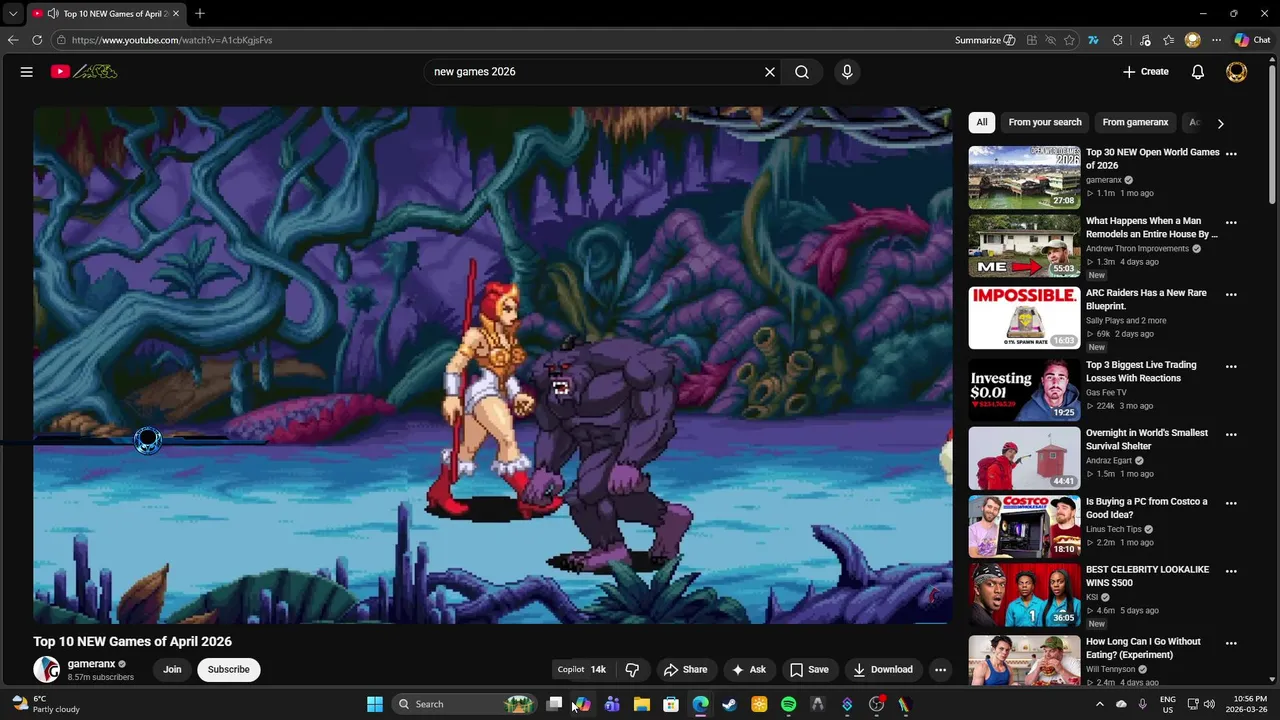Click the magnifier search button
The height and width of the screenshot is (720, 1280).
point(802,72)
